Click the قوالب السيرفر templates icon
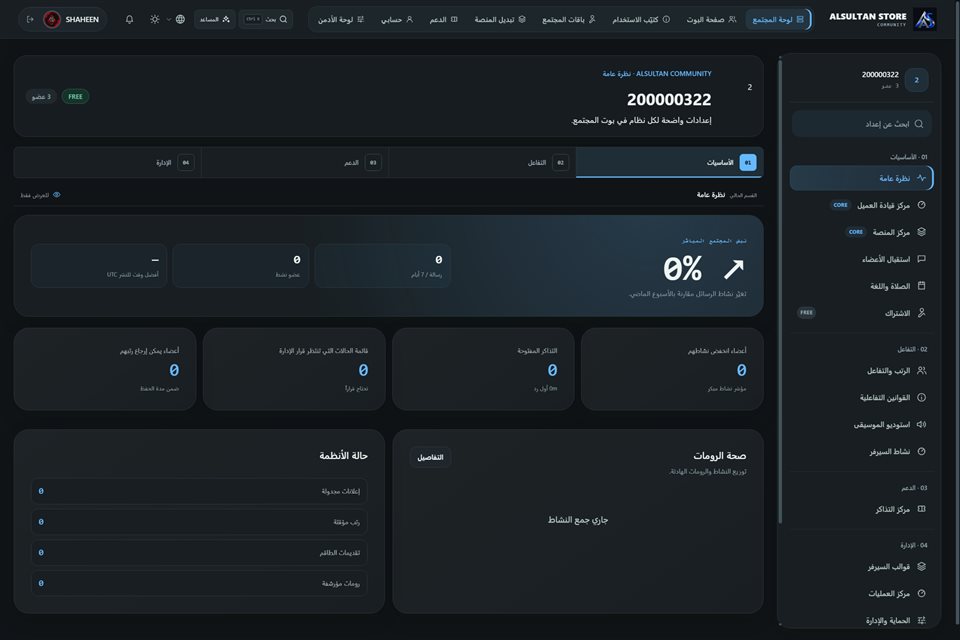Viewport: 960px width, 640px height. click(921, 567)
